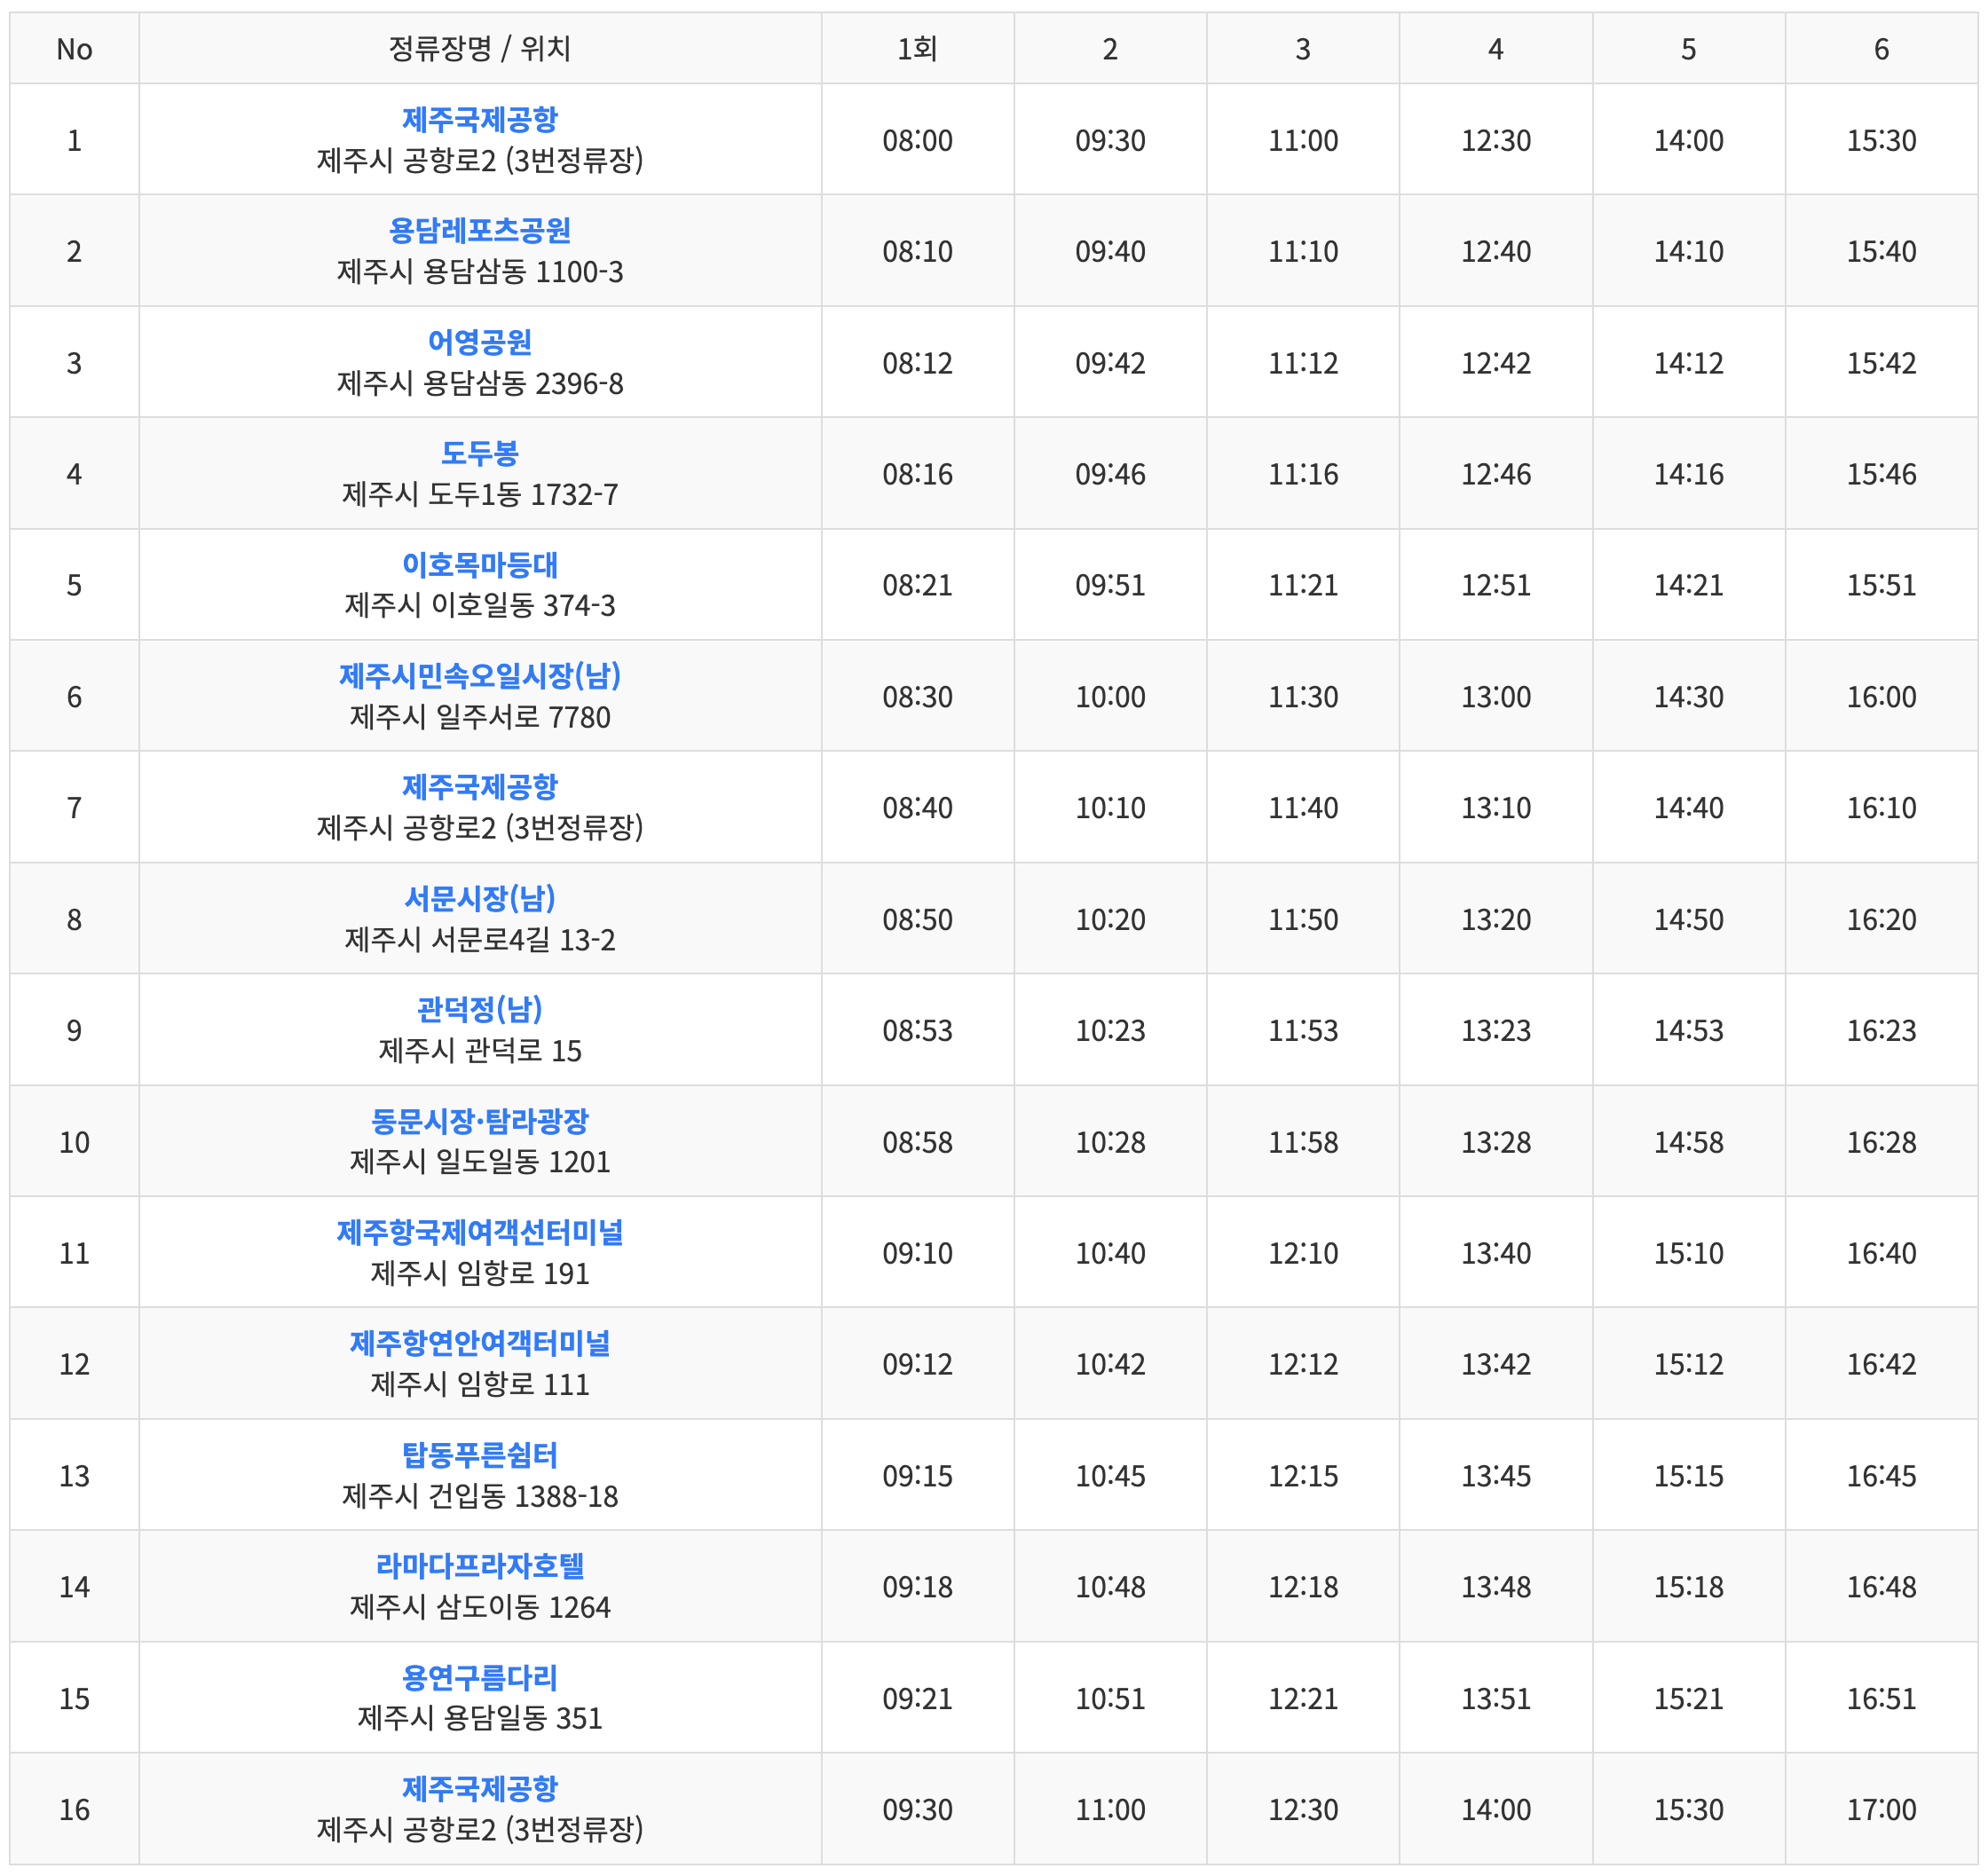This screenshot has width=1988, height=1876.
Task: Click the 정류장명 / 위치 column header
Action: coord(479,48)
